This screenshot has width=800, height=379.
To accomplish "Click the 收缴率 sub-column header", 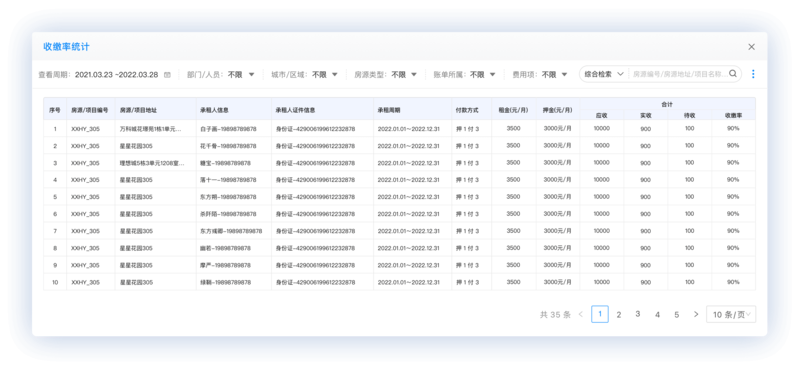I will tap(733, 115).
